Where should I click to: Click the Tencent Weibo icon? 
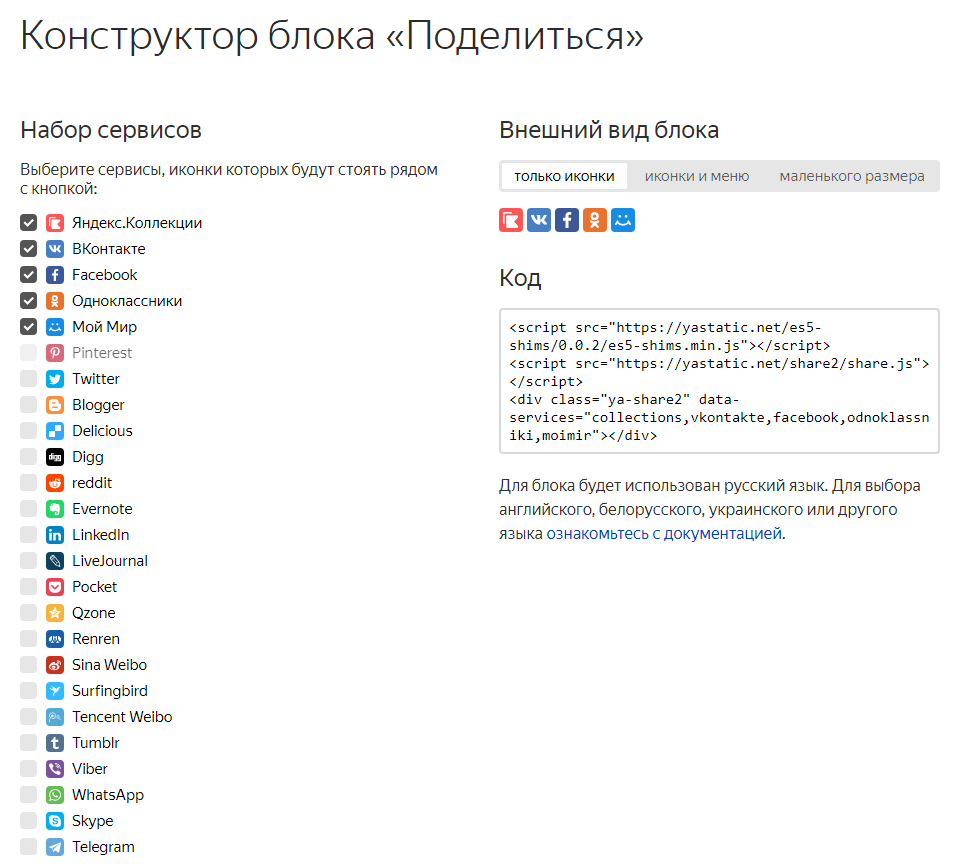pyautogui.click(x=55, y=717)
